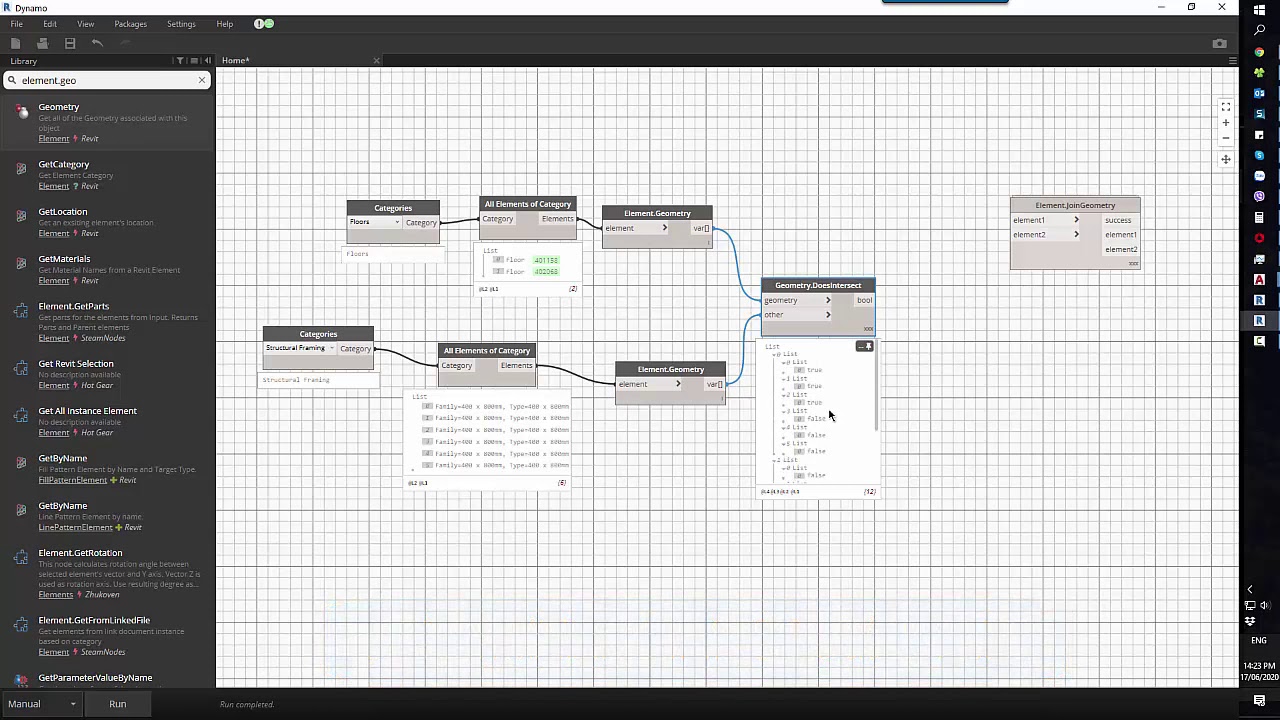Open the Manual run mode dropdown
1280x720 pixels.
tap(42, 704)
